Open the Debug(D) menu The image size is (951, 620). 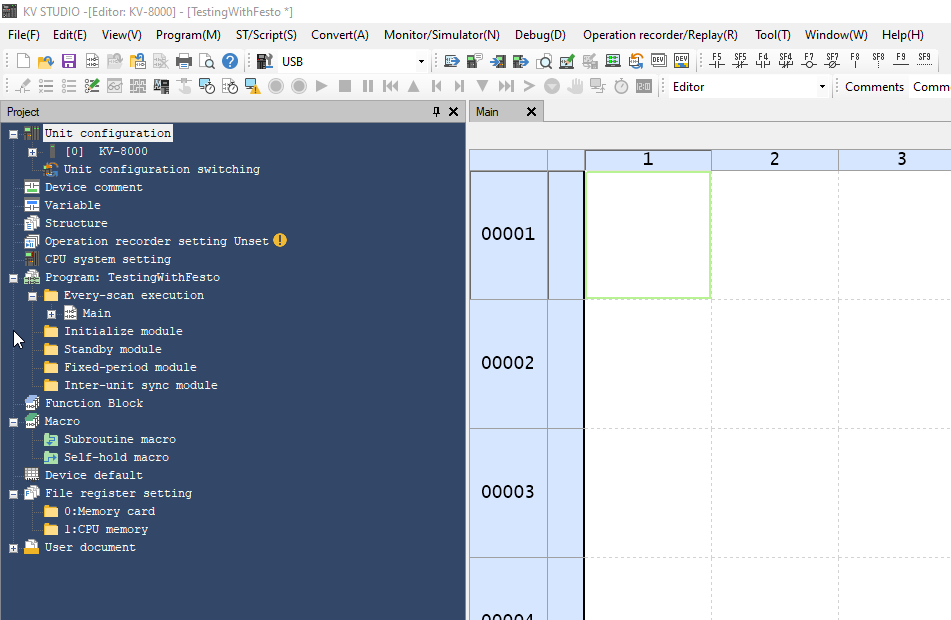[x=540, y=35]
